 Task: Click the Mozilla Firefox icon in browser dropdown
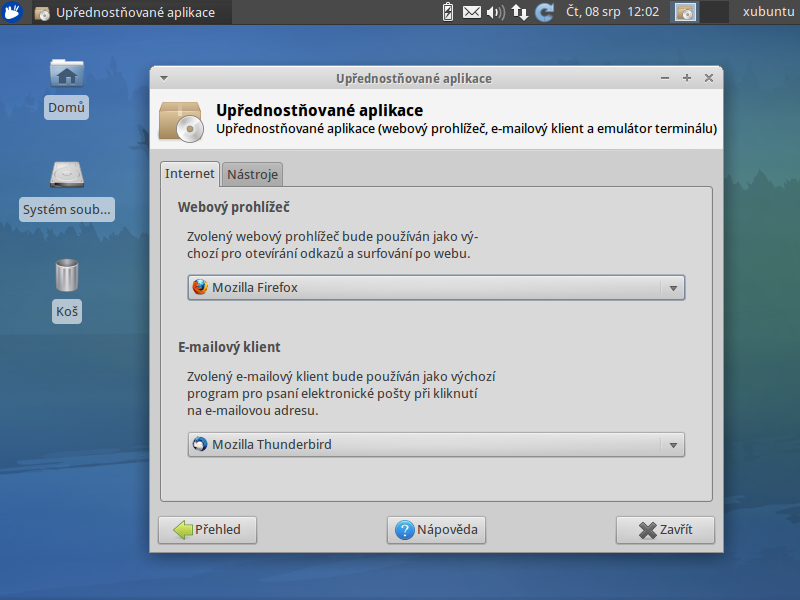(x=199, y=287)
